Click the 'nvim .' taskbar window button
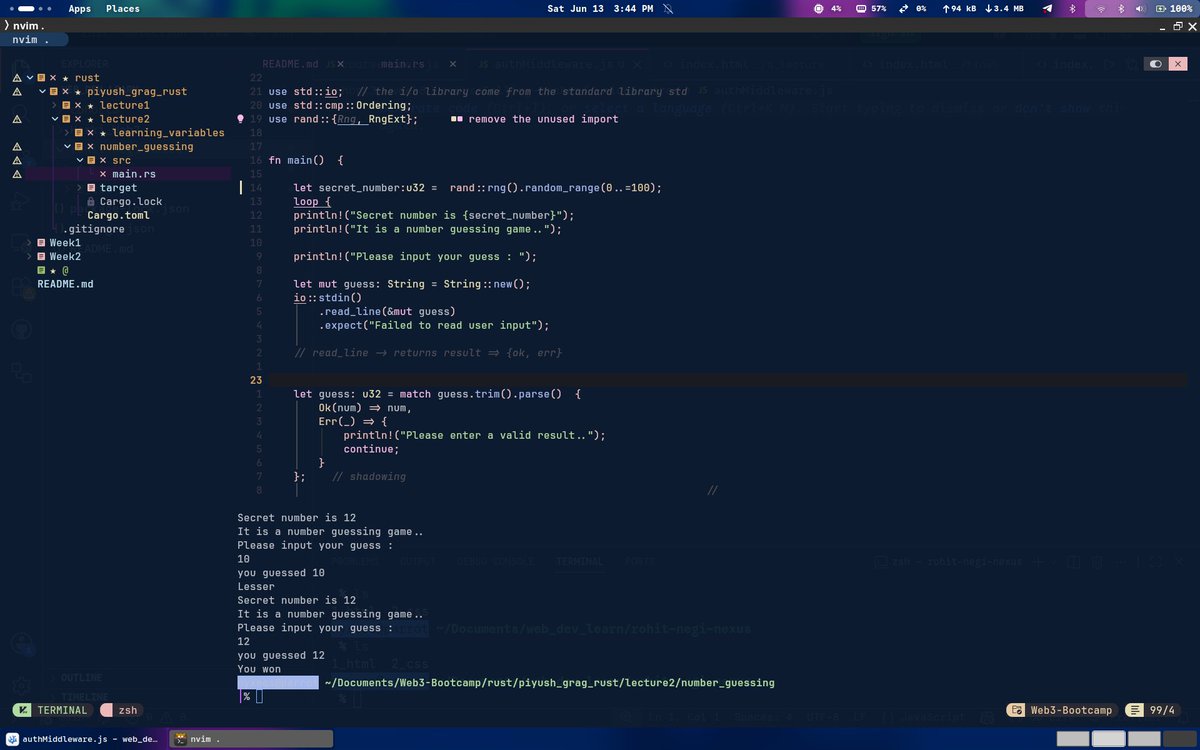Image resolution: width=1200 pixels, height=750 pixels. click(x=251, y=738)
